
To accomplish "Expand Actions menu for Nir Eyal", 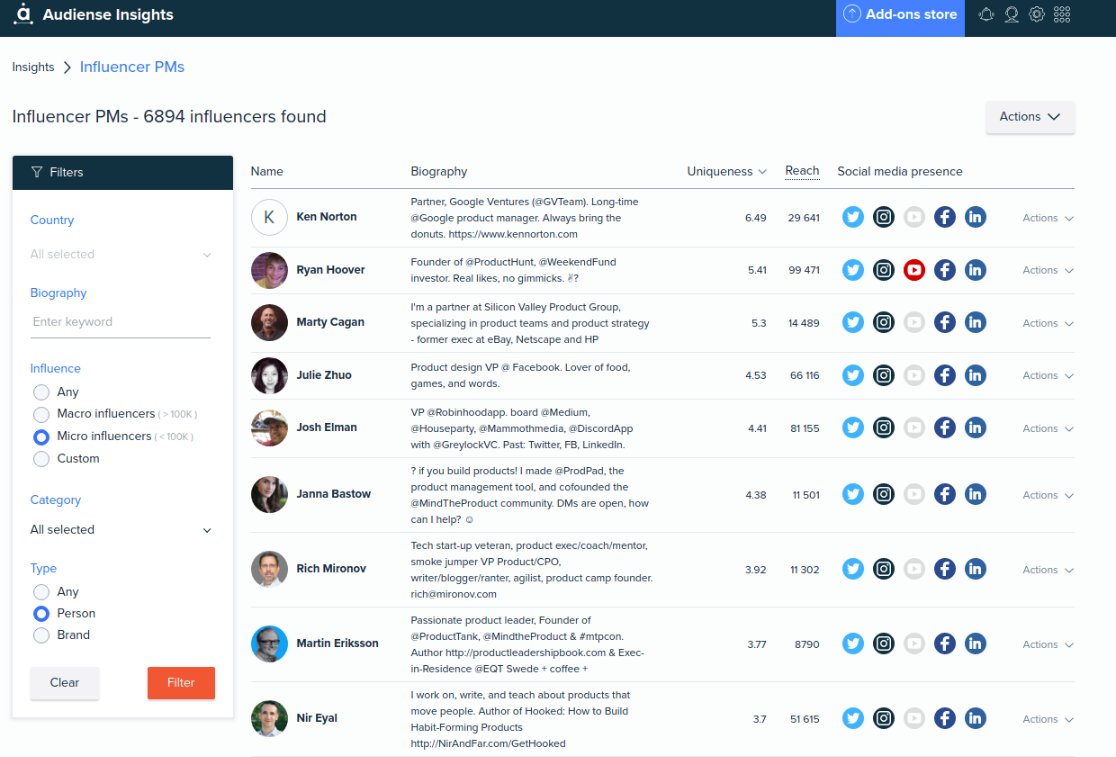I will (1048, 719).
